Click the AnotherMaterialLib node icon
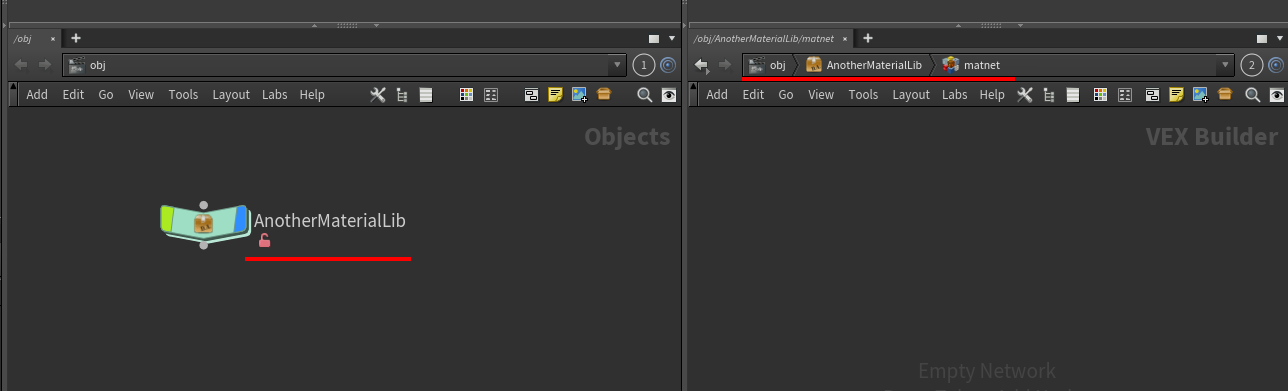 coord(204,221)
